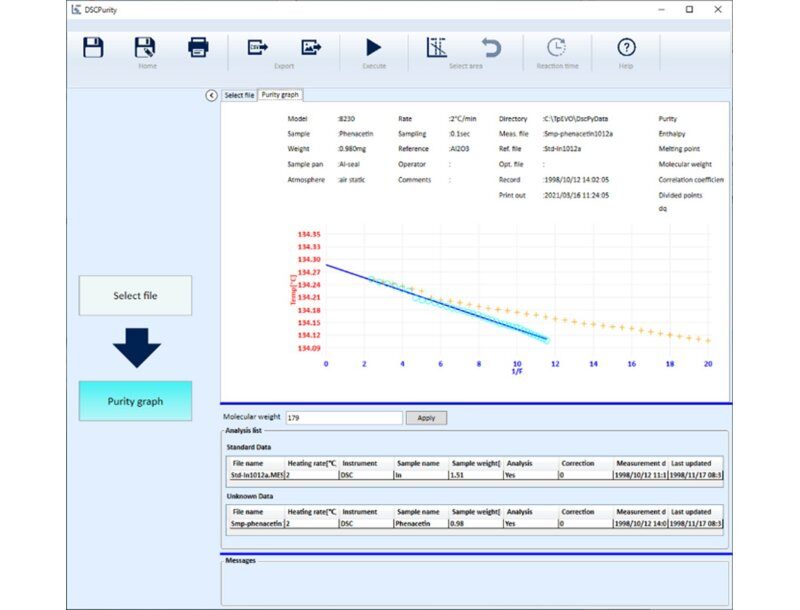Screen dimensions: 800x610
Task: Select the Smp-phenacetin unknown data row
Action: pos(257,523)
